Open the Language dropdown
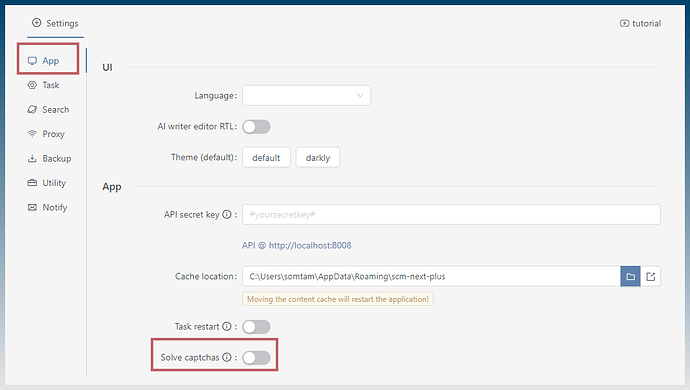 point(306,96)
